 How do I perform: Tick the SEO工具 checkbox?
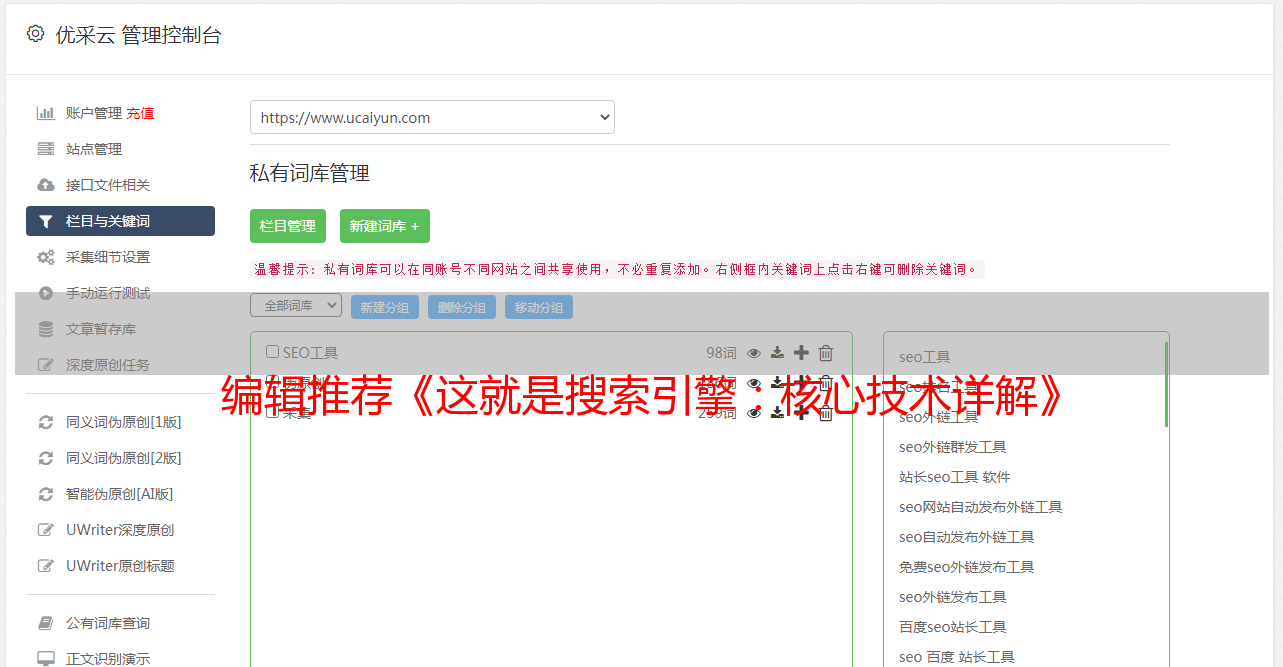point(272,352)
